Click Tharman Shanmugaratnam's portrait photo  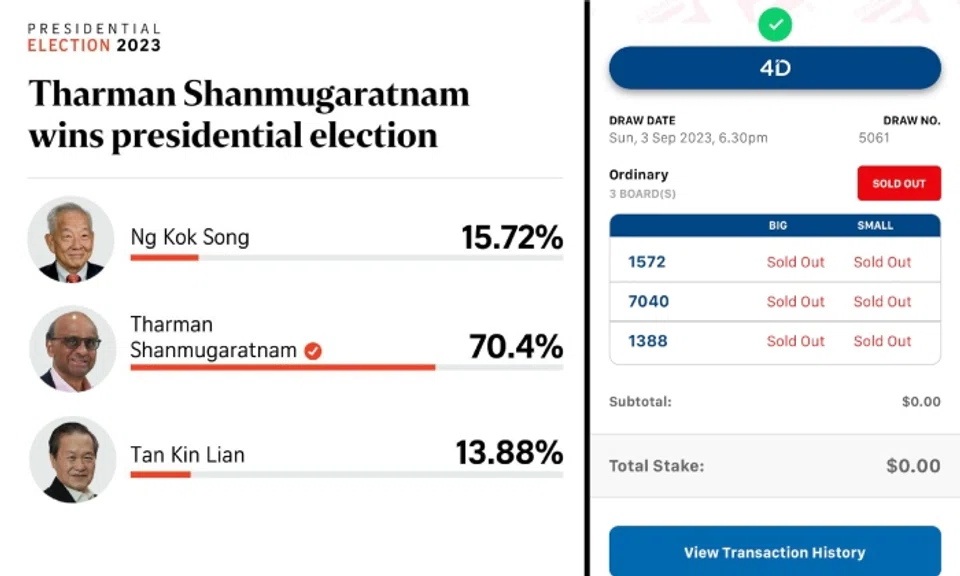pos(71,348)
